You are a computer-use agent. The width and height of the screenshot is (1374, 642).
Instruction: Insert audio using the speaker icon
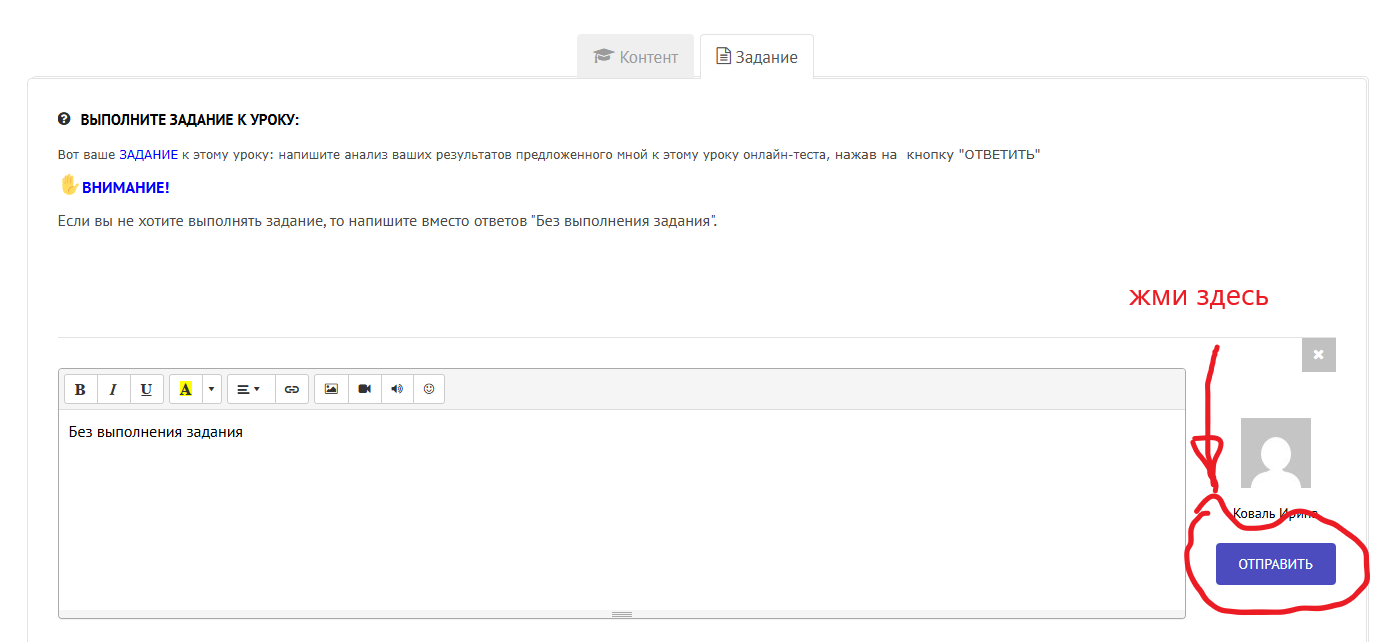tap(397, 390)
